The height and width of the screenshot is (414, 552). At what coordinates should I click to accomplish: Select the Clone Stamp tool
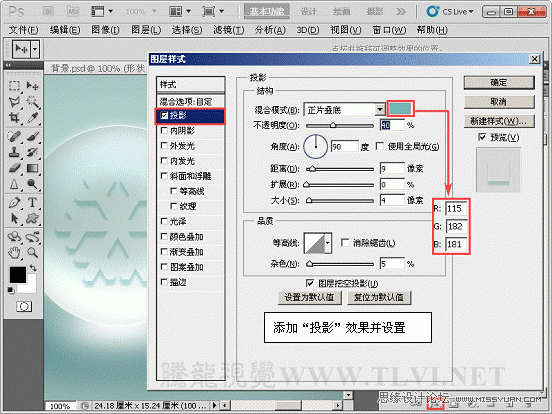pos(14,152)
